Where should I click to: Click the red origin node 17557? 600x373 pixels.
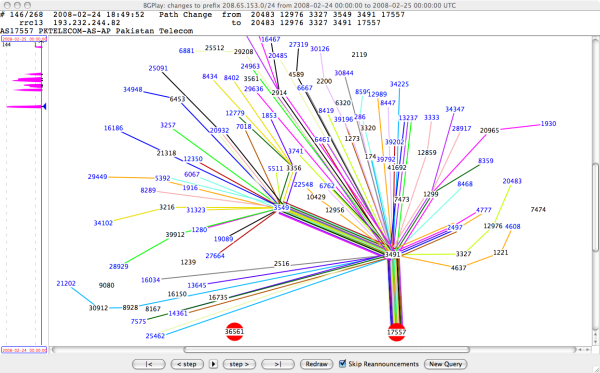click(x=396, y=332)
